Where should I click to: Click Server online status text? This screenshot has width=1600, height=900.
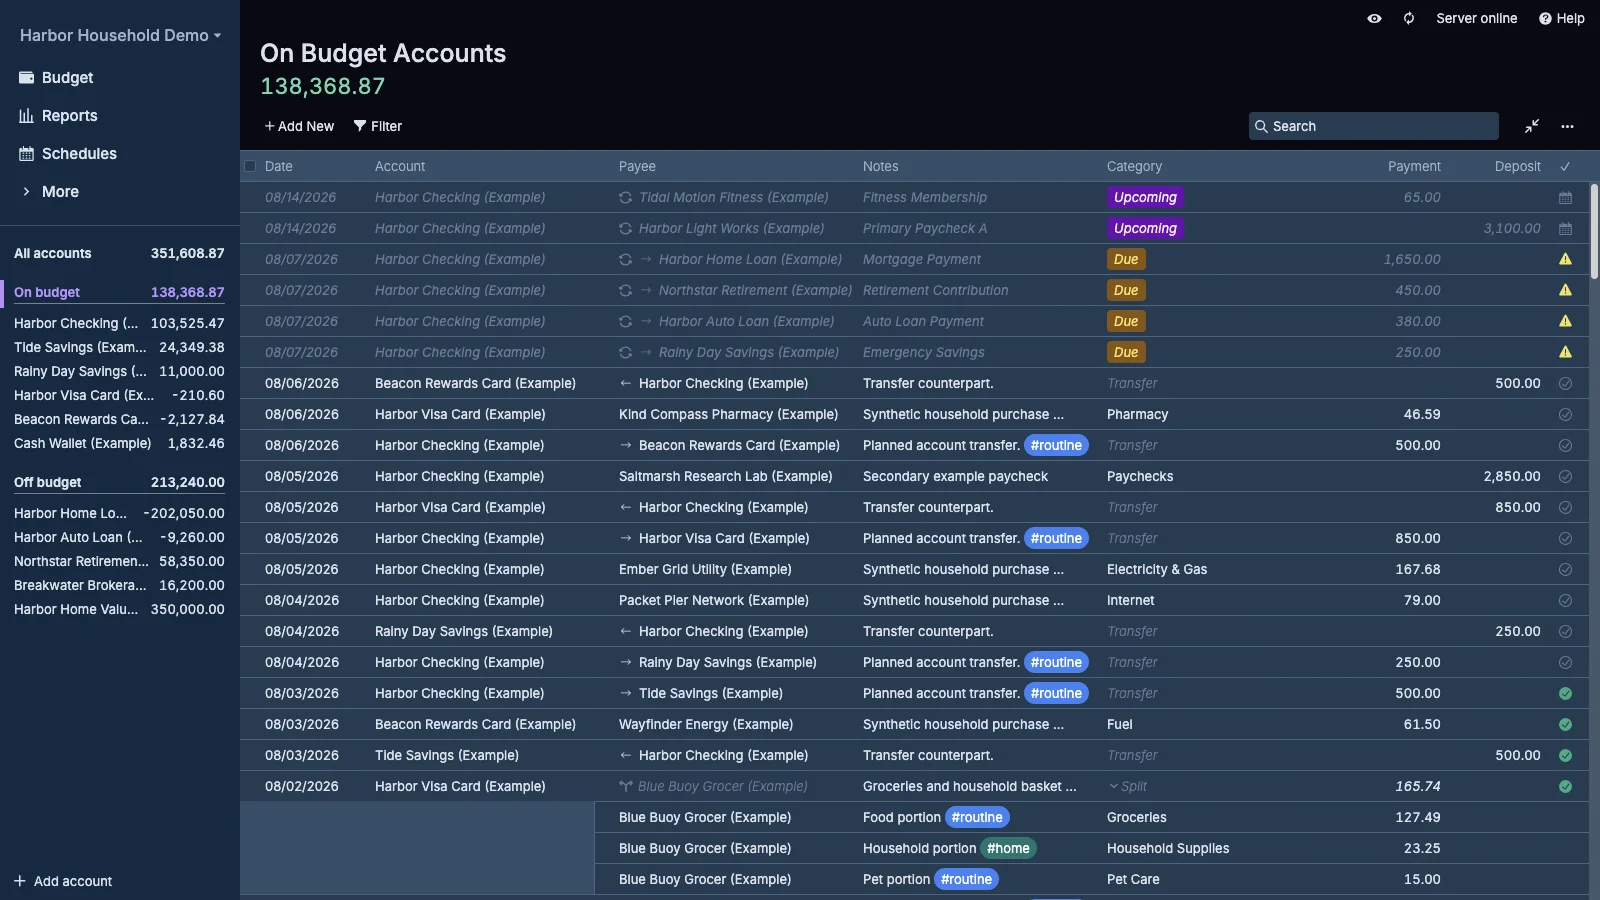1476,18
